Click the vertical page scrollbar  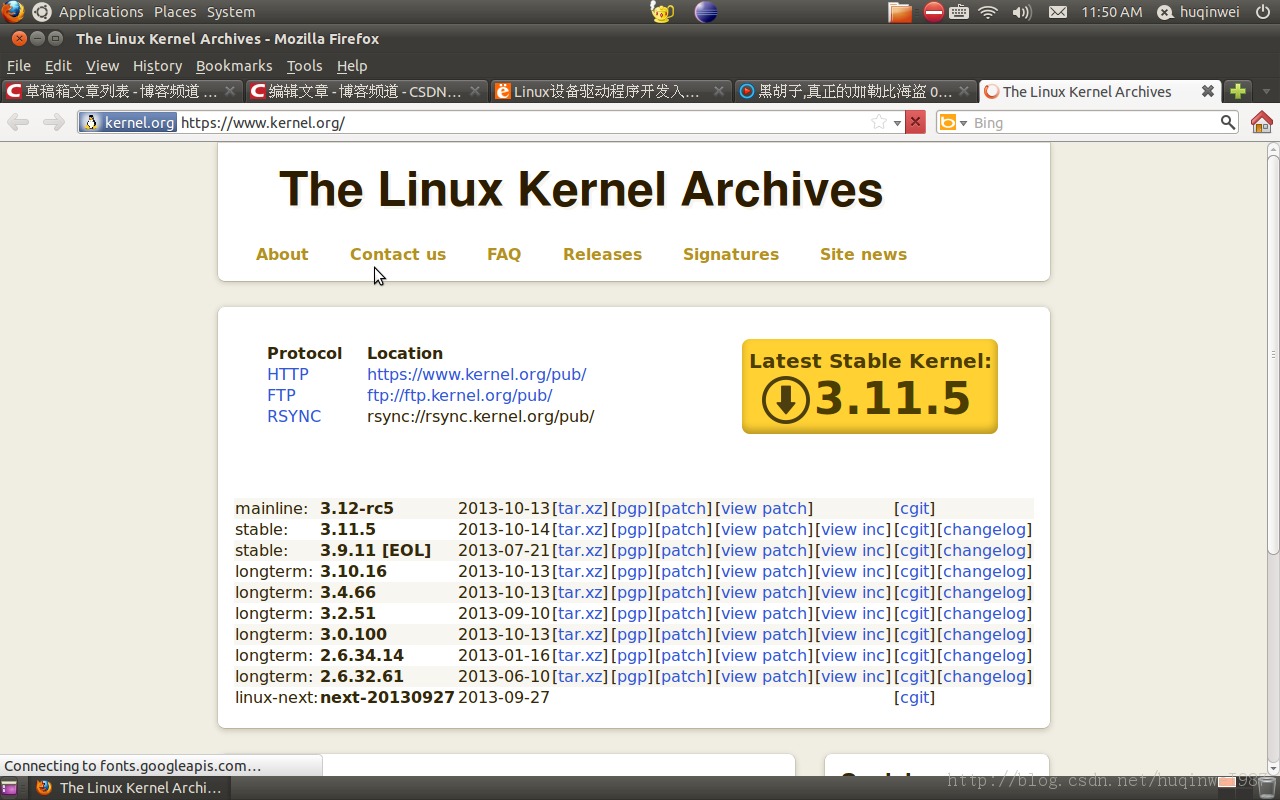(1273, 354)
